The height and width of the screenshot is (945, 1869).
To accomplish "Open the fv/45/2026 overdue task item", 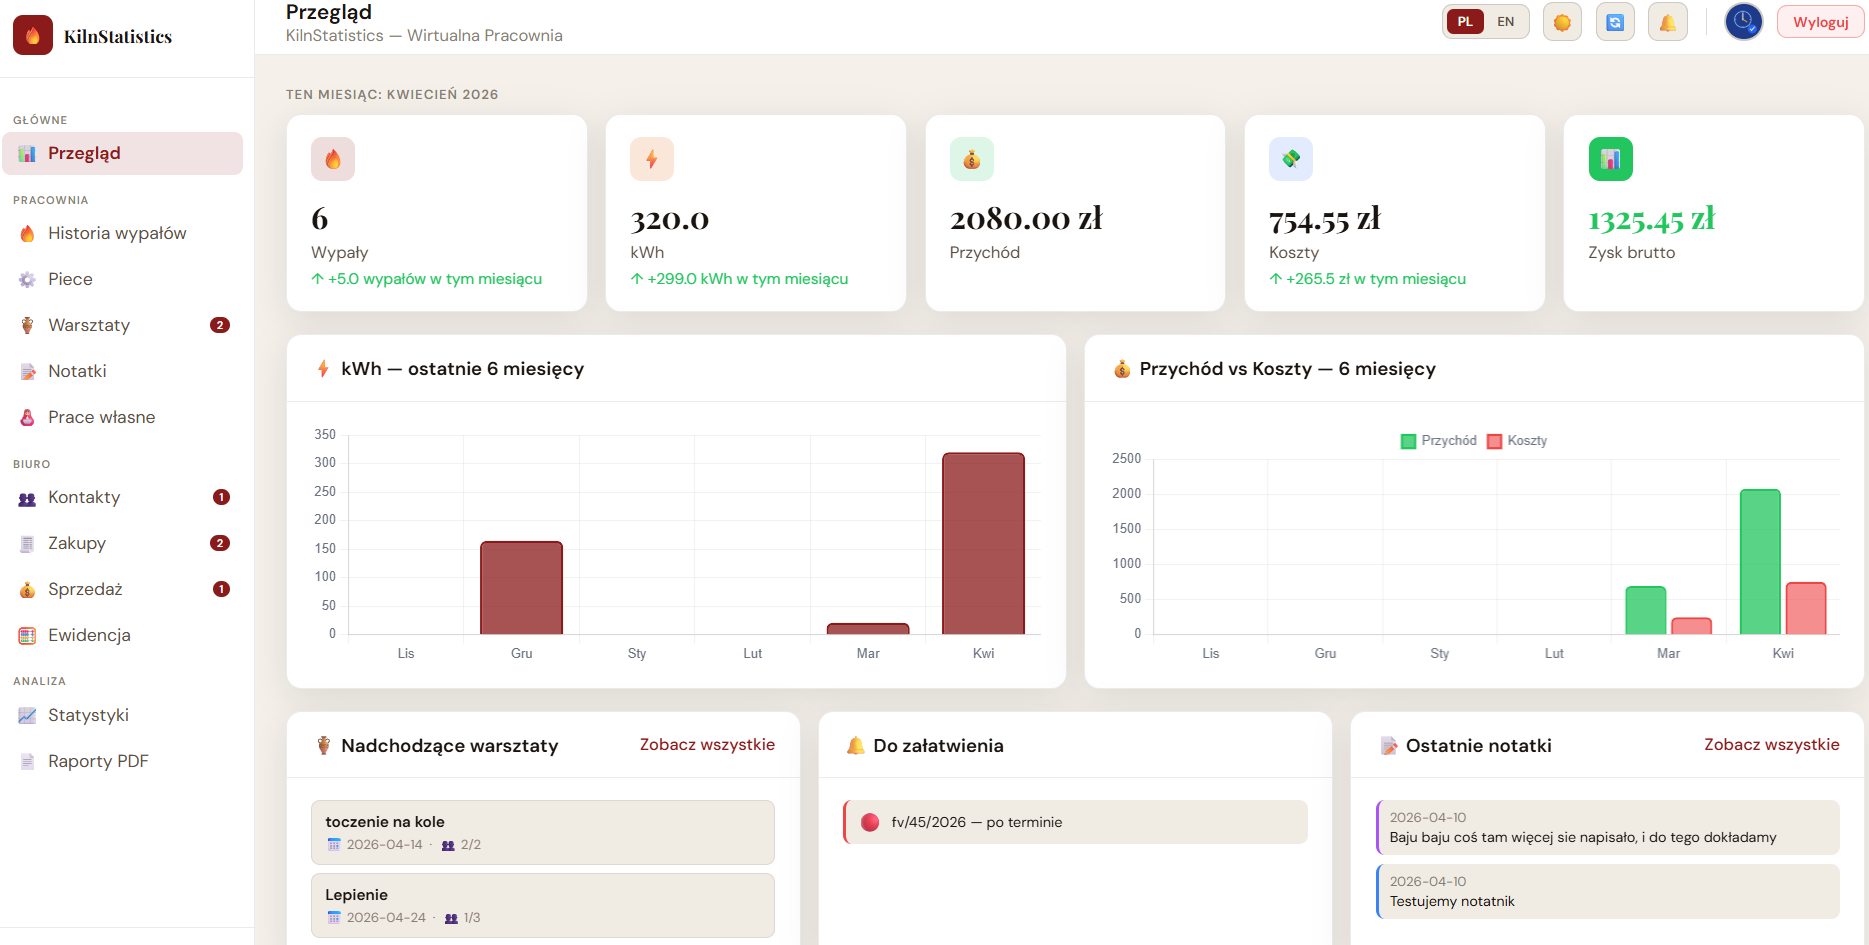I will pyautogui.click(x=1075, y=822).
